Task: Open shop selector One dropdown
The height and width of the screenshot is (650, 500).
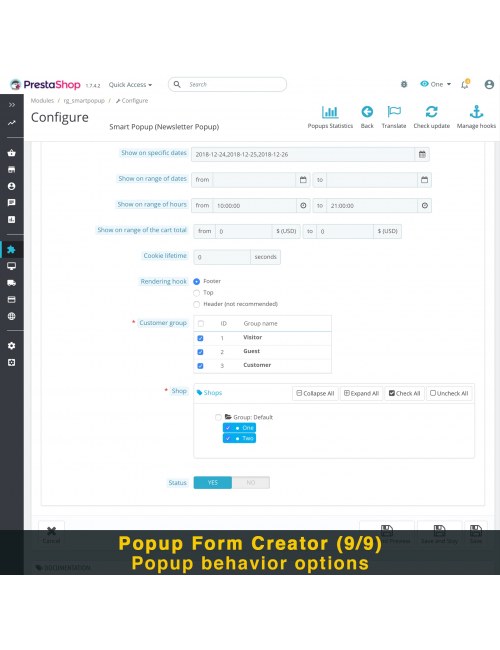Action: (436, 84)
